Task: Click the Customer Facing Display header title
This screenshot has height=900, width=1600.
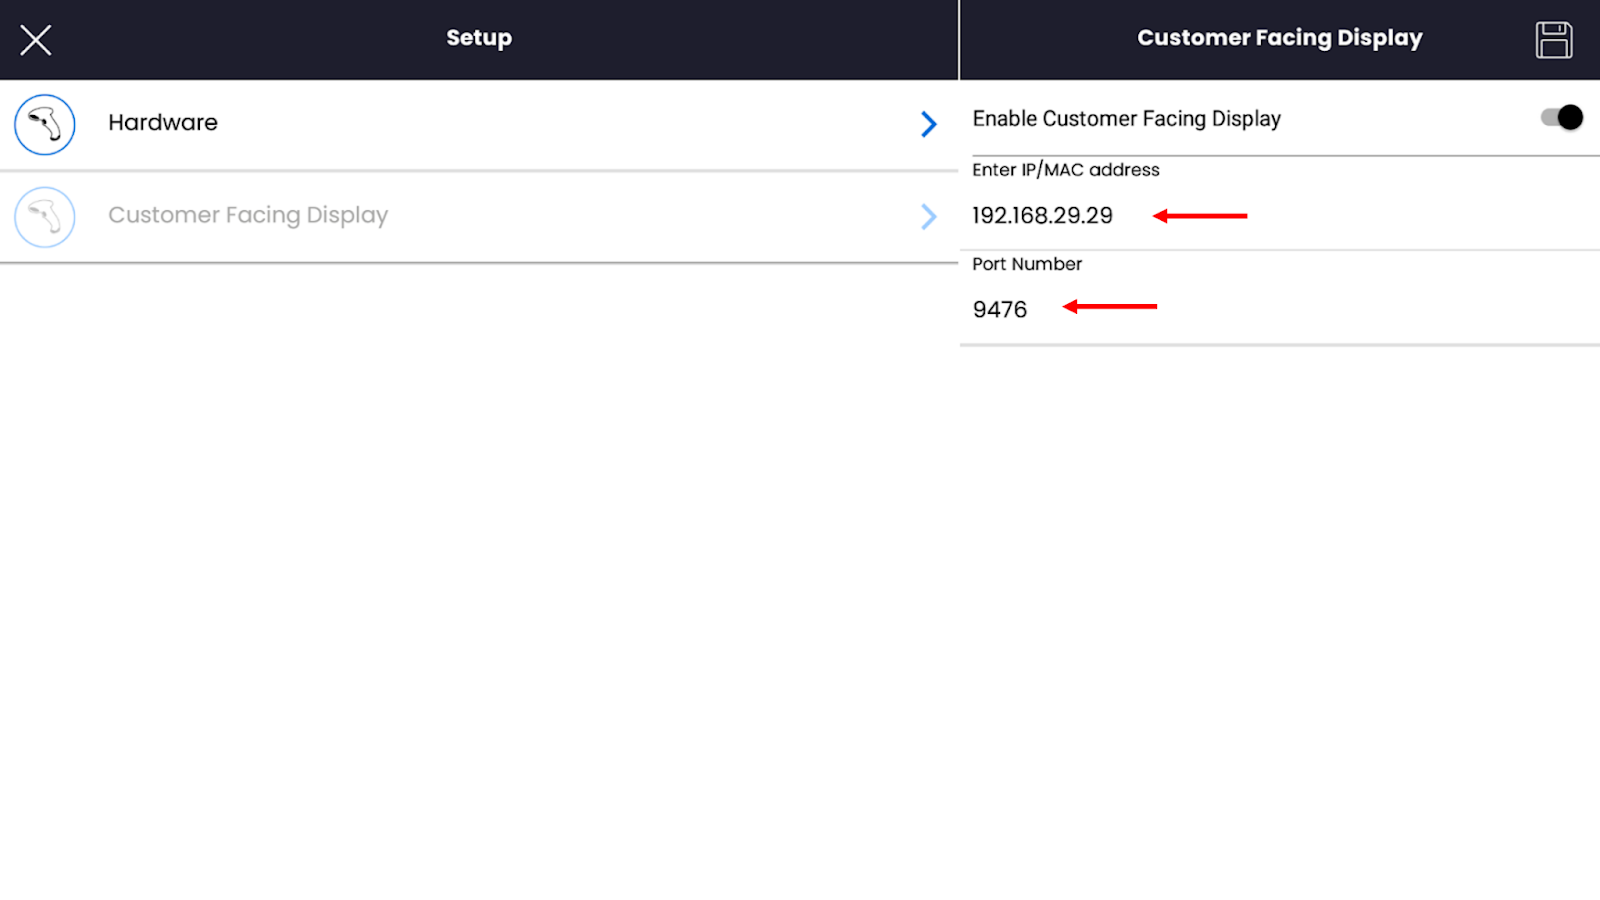Action: coord(1279,38)
